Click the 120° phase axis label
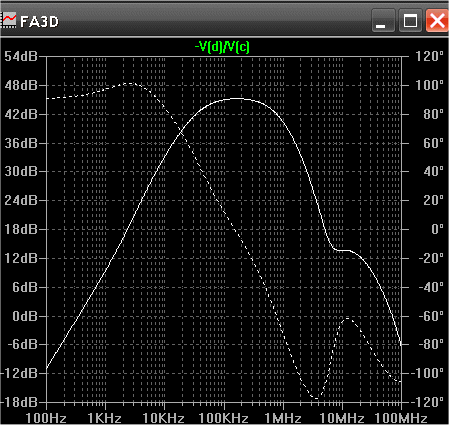449x425 pixels. [x=430, y=56]
